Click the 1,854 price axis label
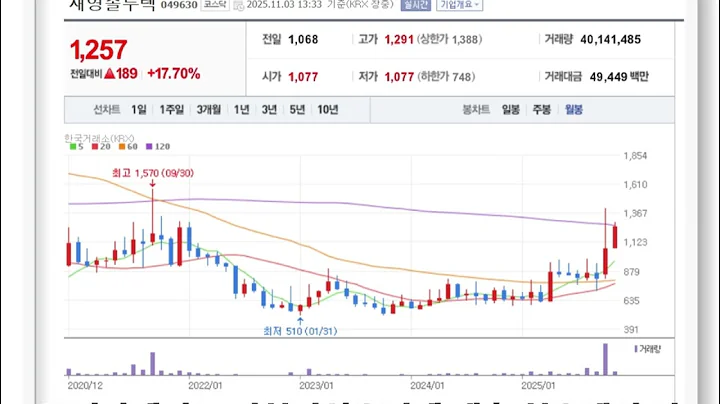The image size is (720, 404). click(635, 156)
